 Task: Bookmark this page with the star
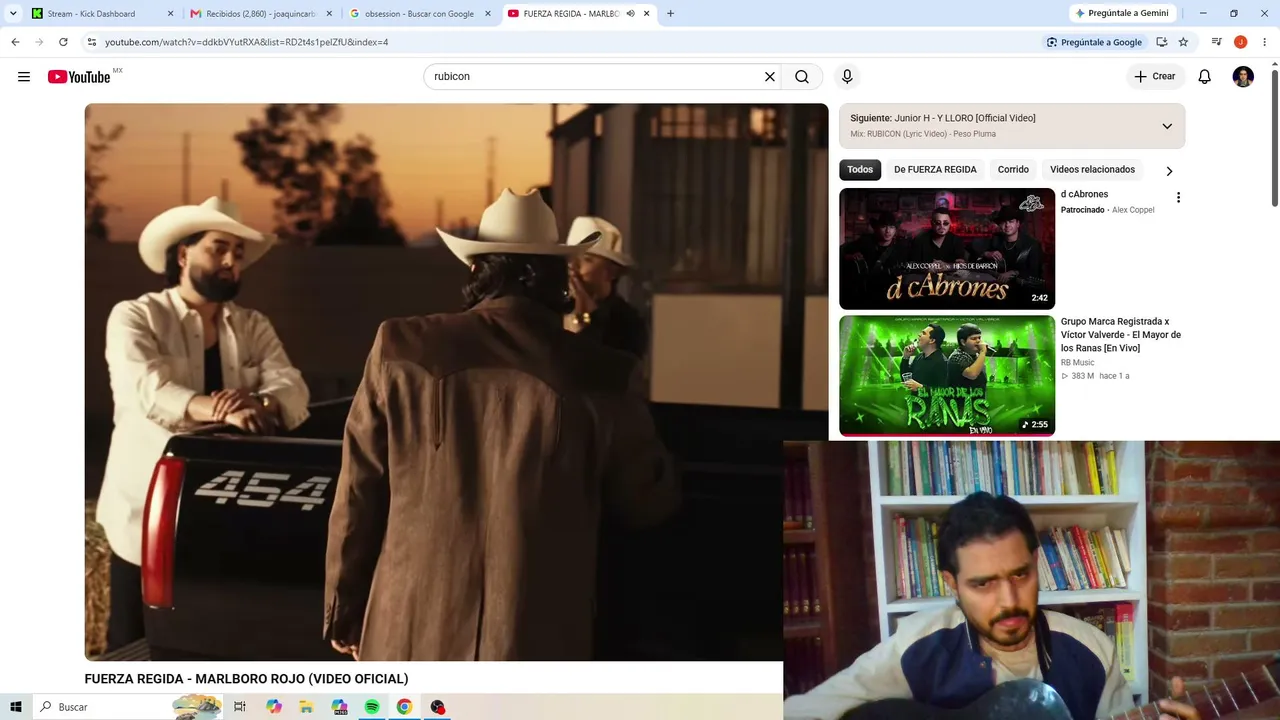(1183, 42)
